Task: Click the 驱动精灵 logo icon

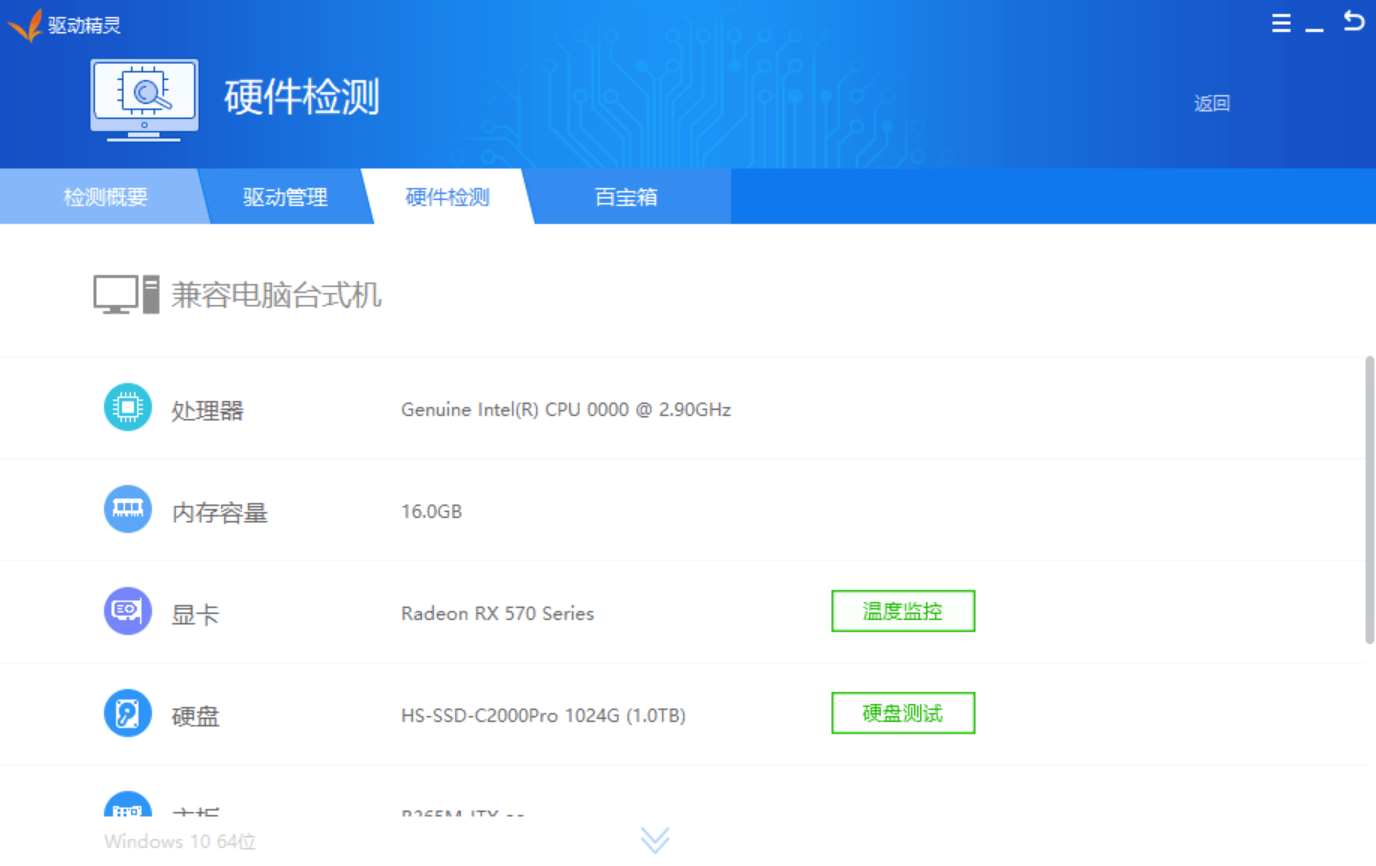Action: 25,25
